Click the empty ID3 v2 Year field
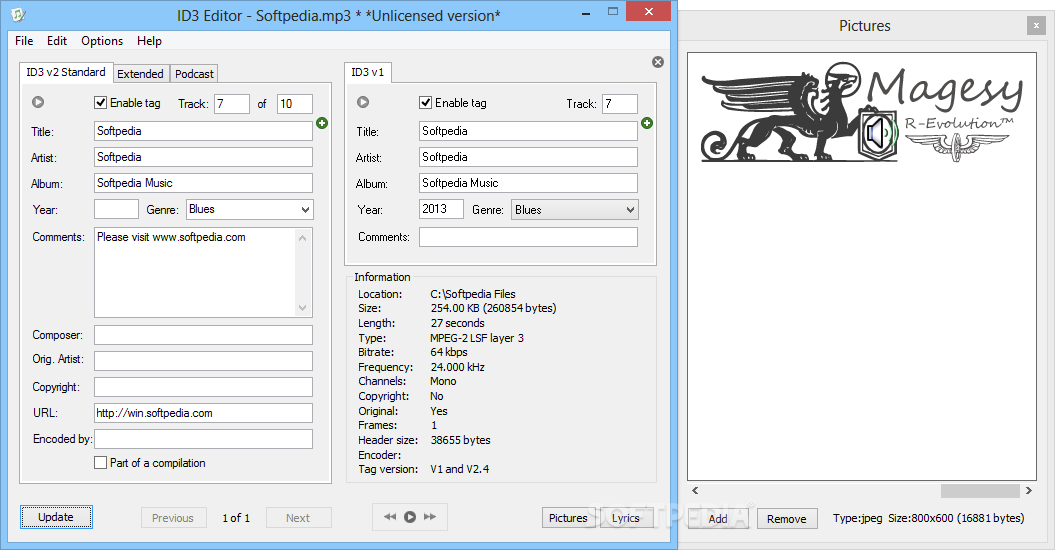 pyautogui.click(x=116, y=209)
